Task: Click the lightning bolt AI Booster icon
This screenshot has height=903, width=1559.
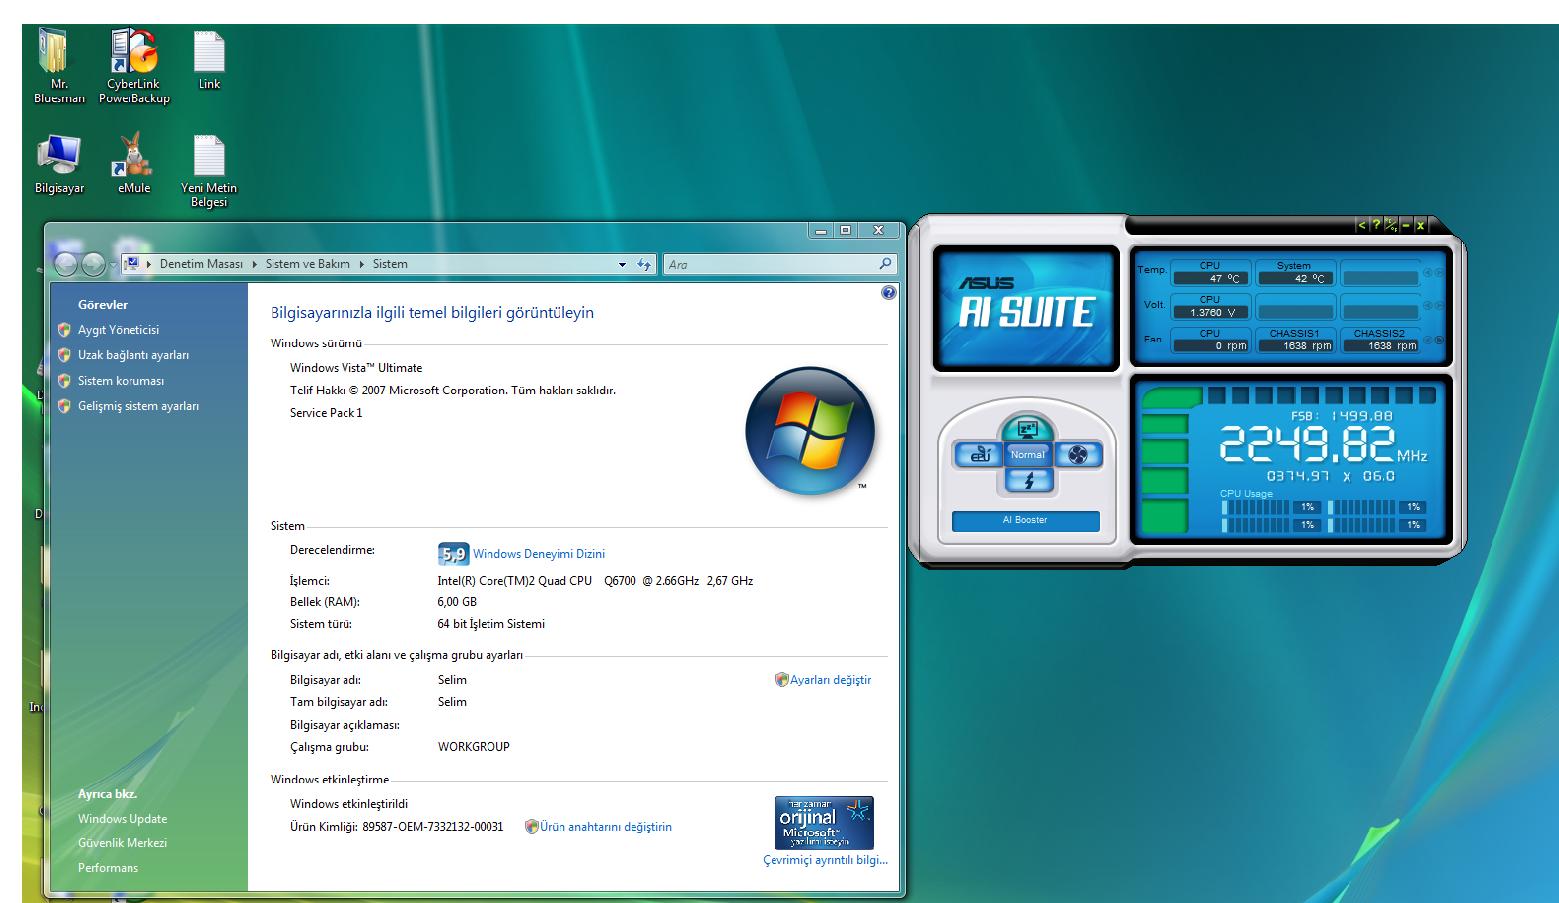Action: [1028, 481]
